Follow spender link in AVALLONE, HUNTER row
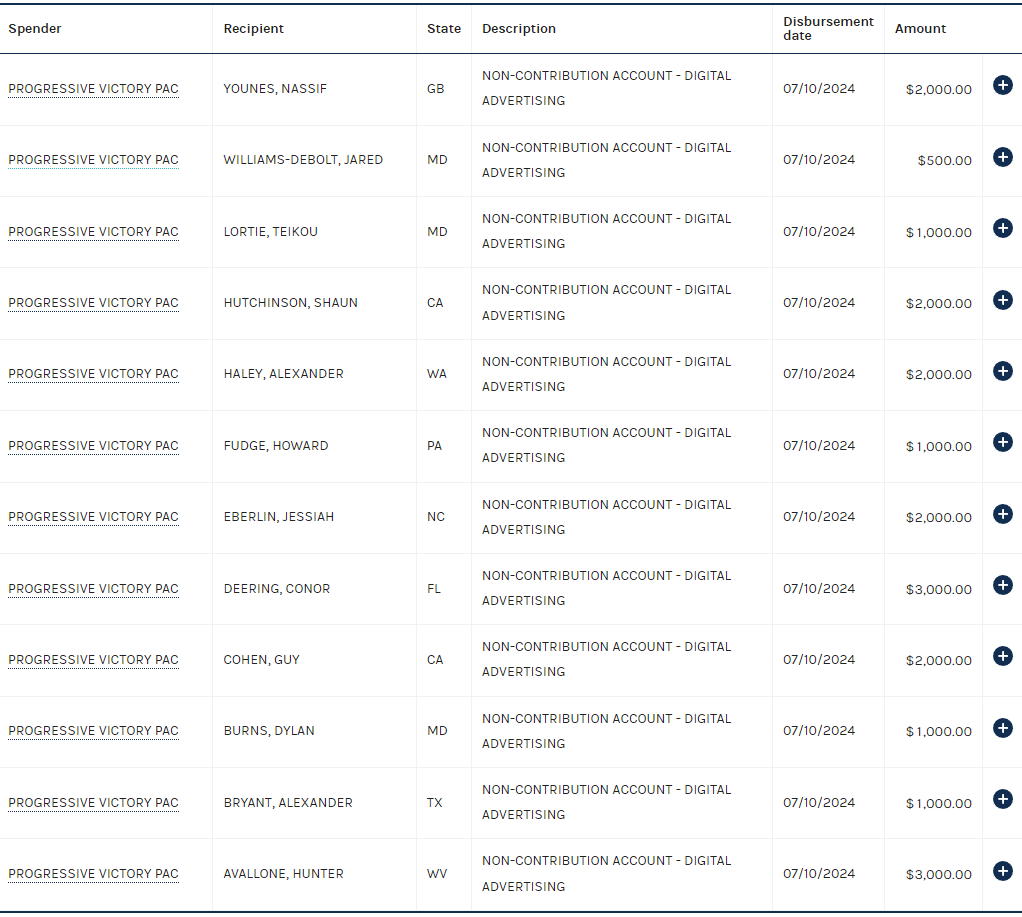1022x917 pixels. [x=93, y=874]
